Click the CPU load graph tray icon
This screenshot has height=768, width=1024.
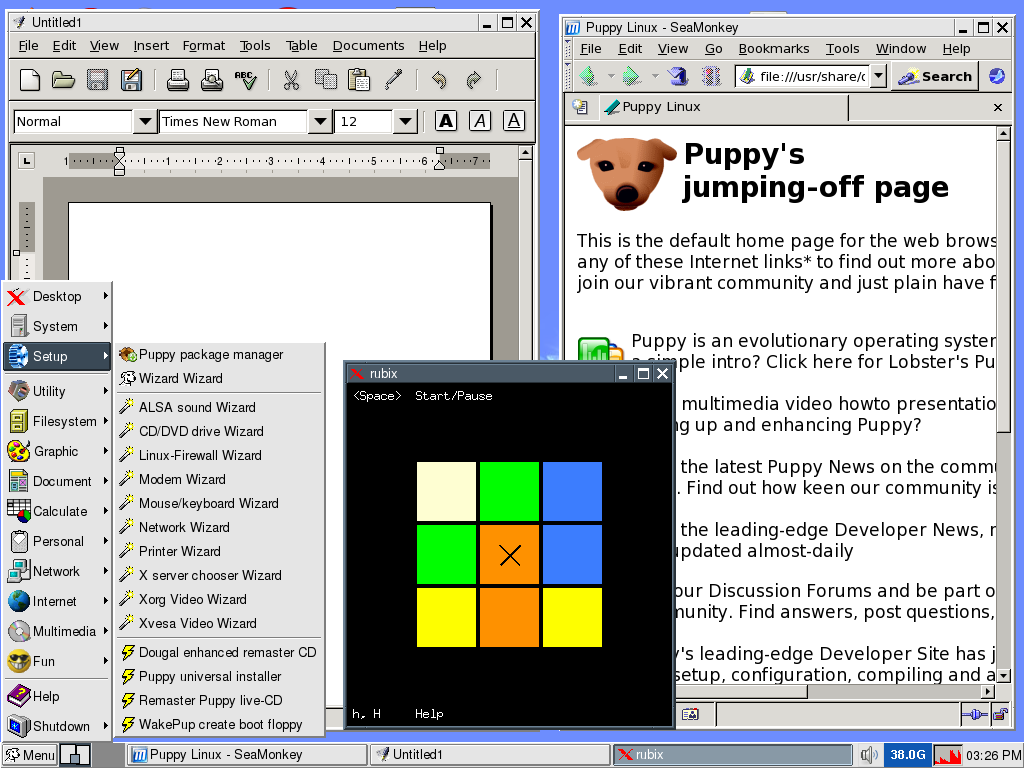948,756
